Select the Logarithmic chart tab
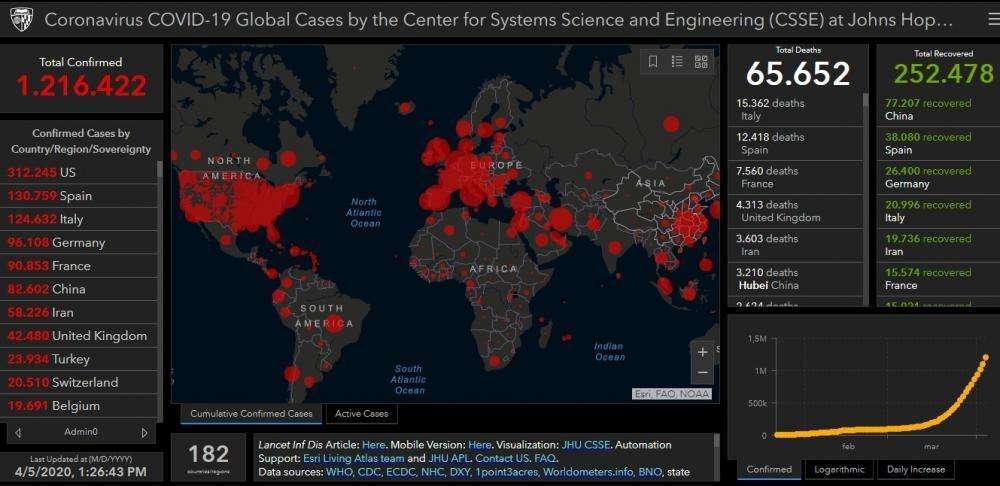Screen dimensions: 1000x486 tap(839, 469)
